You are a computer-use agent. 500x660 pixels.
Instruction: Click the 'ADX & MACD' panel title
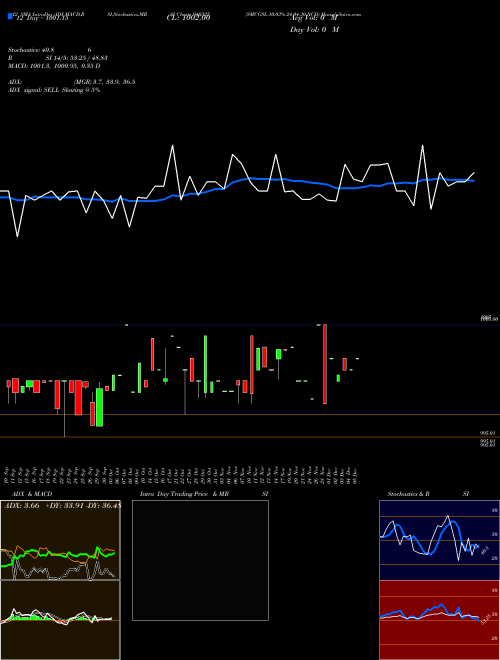click(x=32, y=494)
